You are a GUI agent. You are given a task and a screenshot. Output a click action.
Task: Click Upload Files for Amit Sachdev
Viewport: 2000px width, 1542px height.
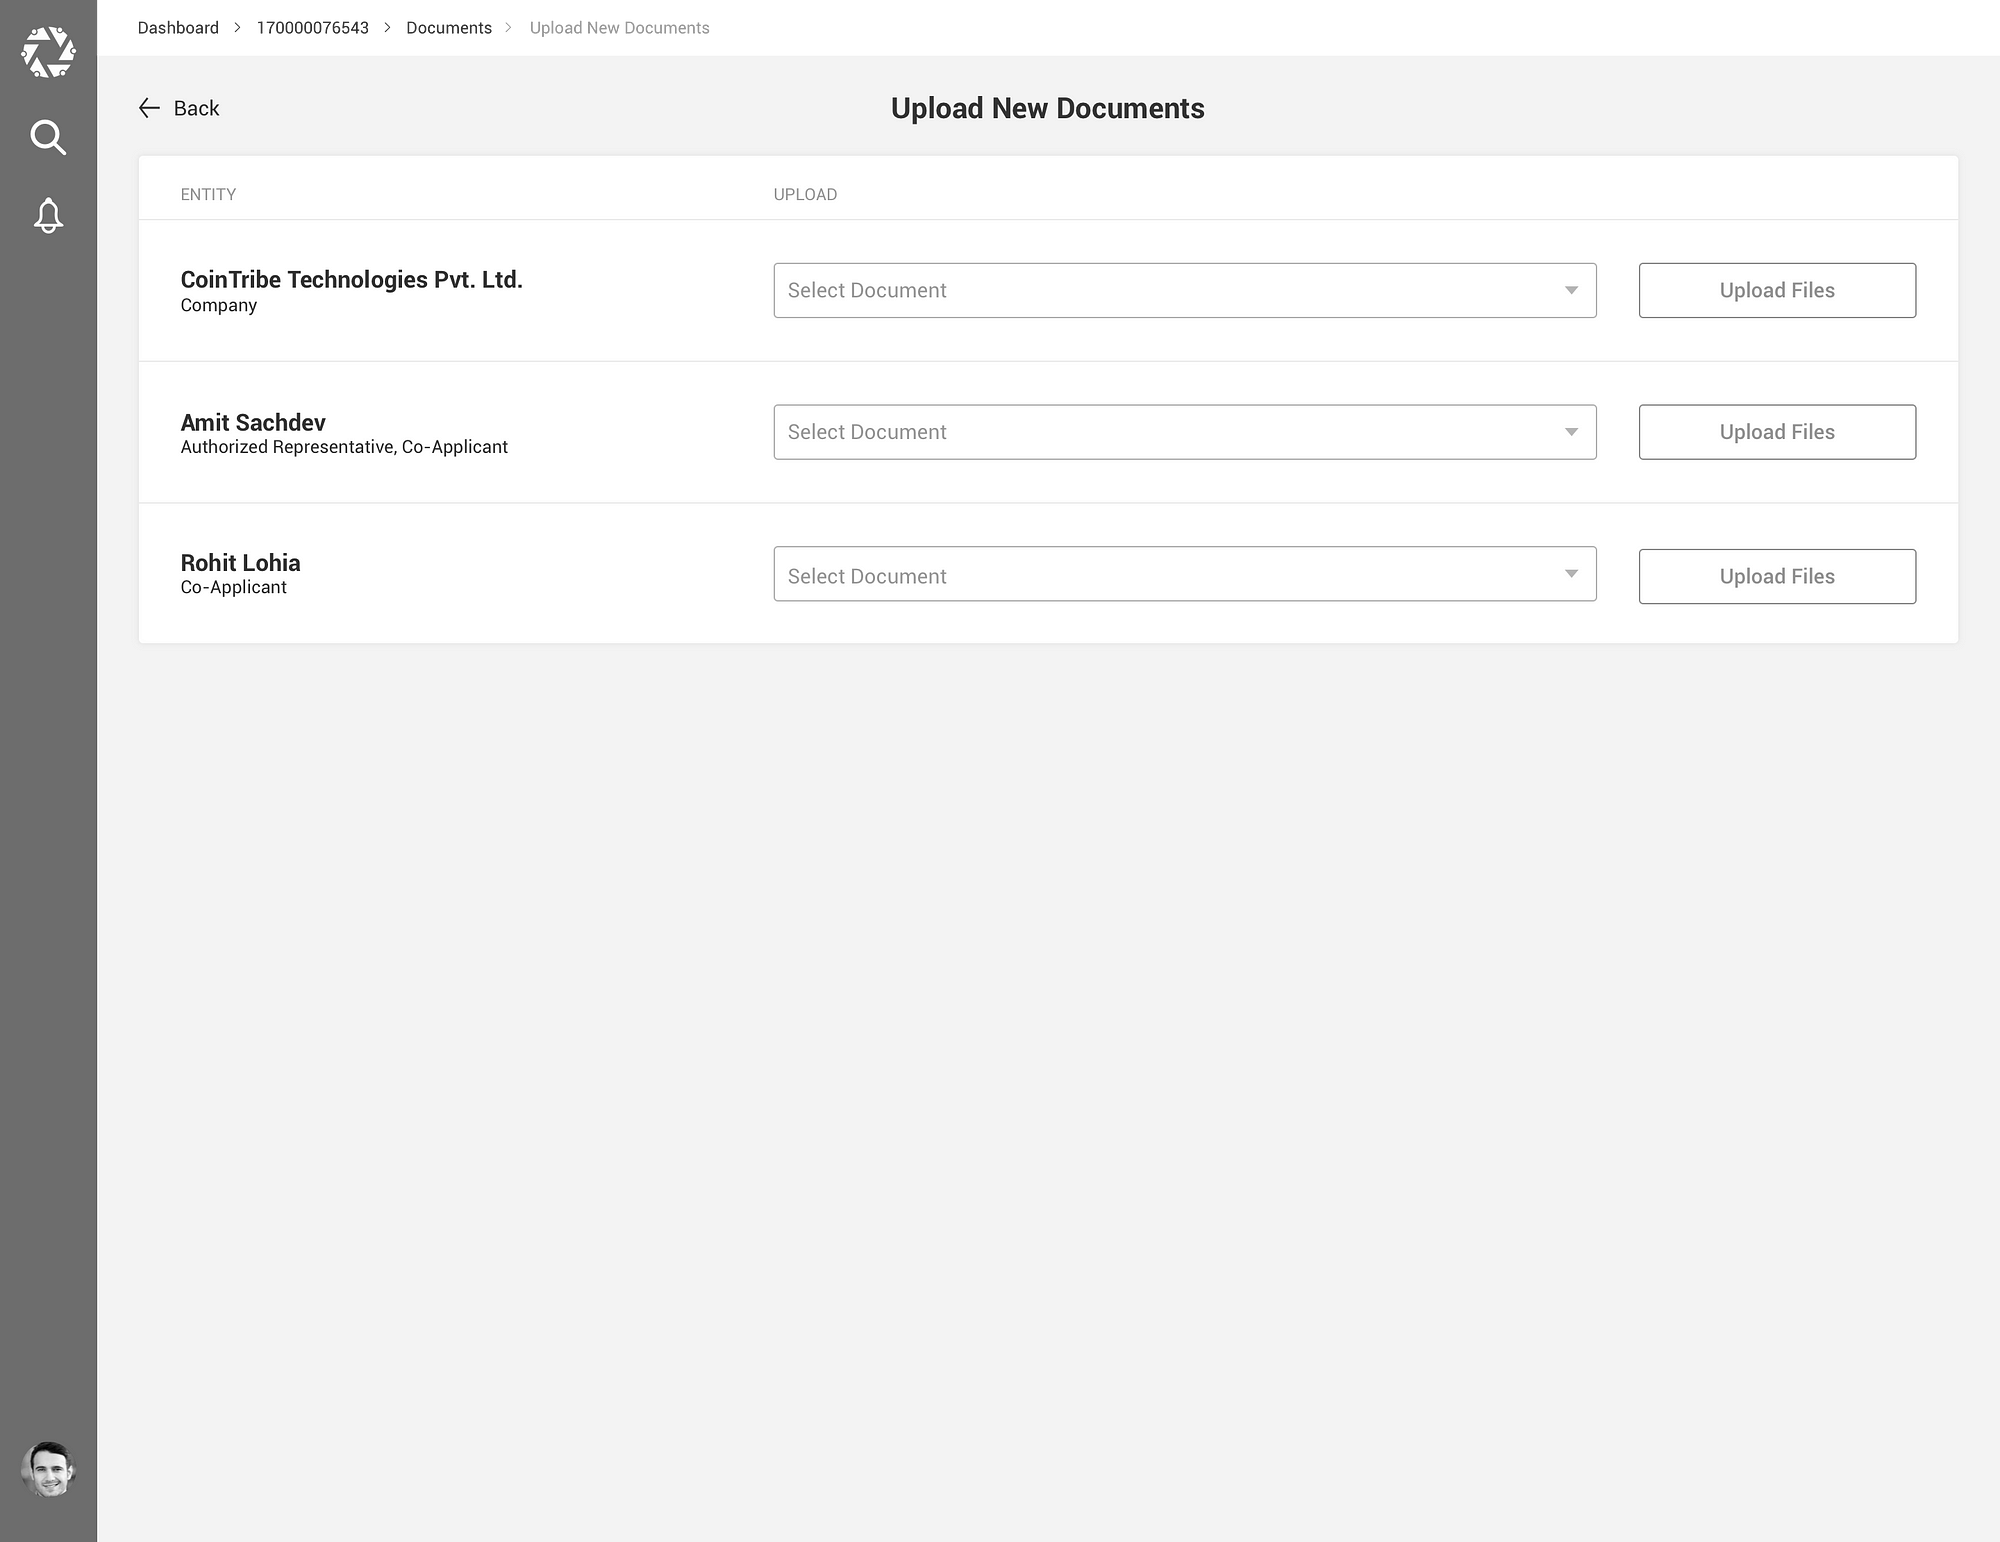pos(1777,432)
